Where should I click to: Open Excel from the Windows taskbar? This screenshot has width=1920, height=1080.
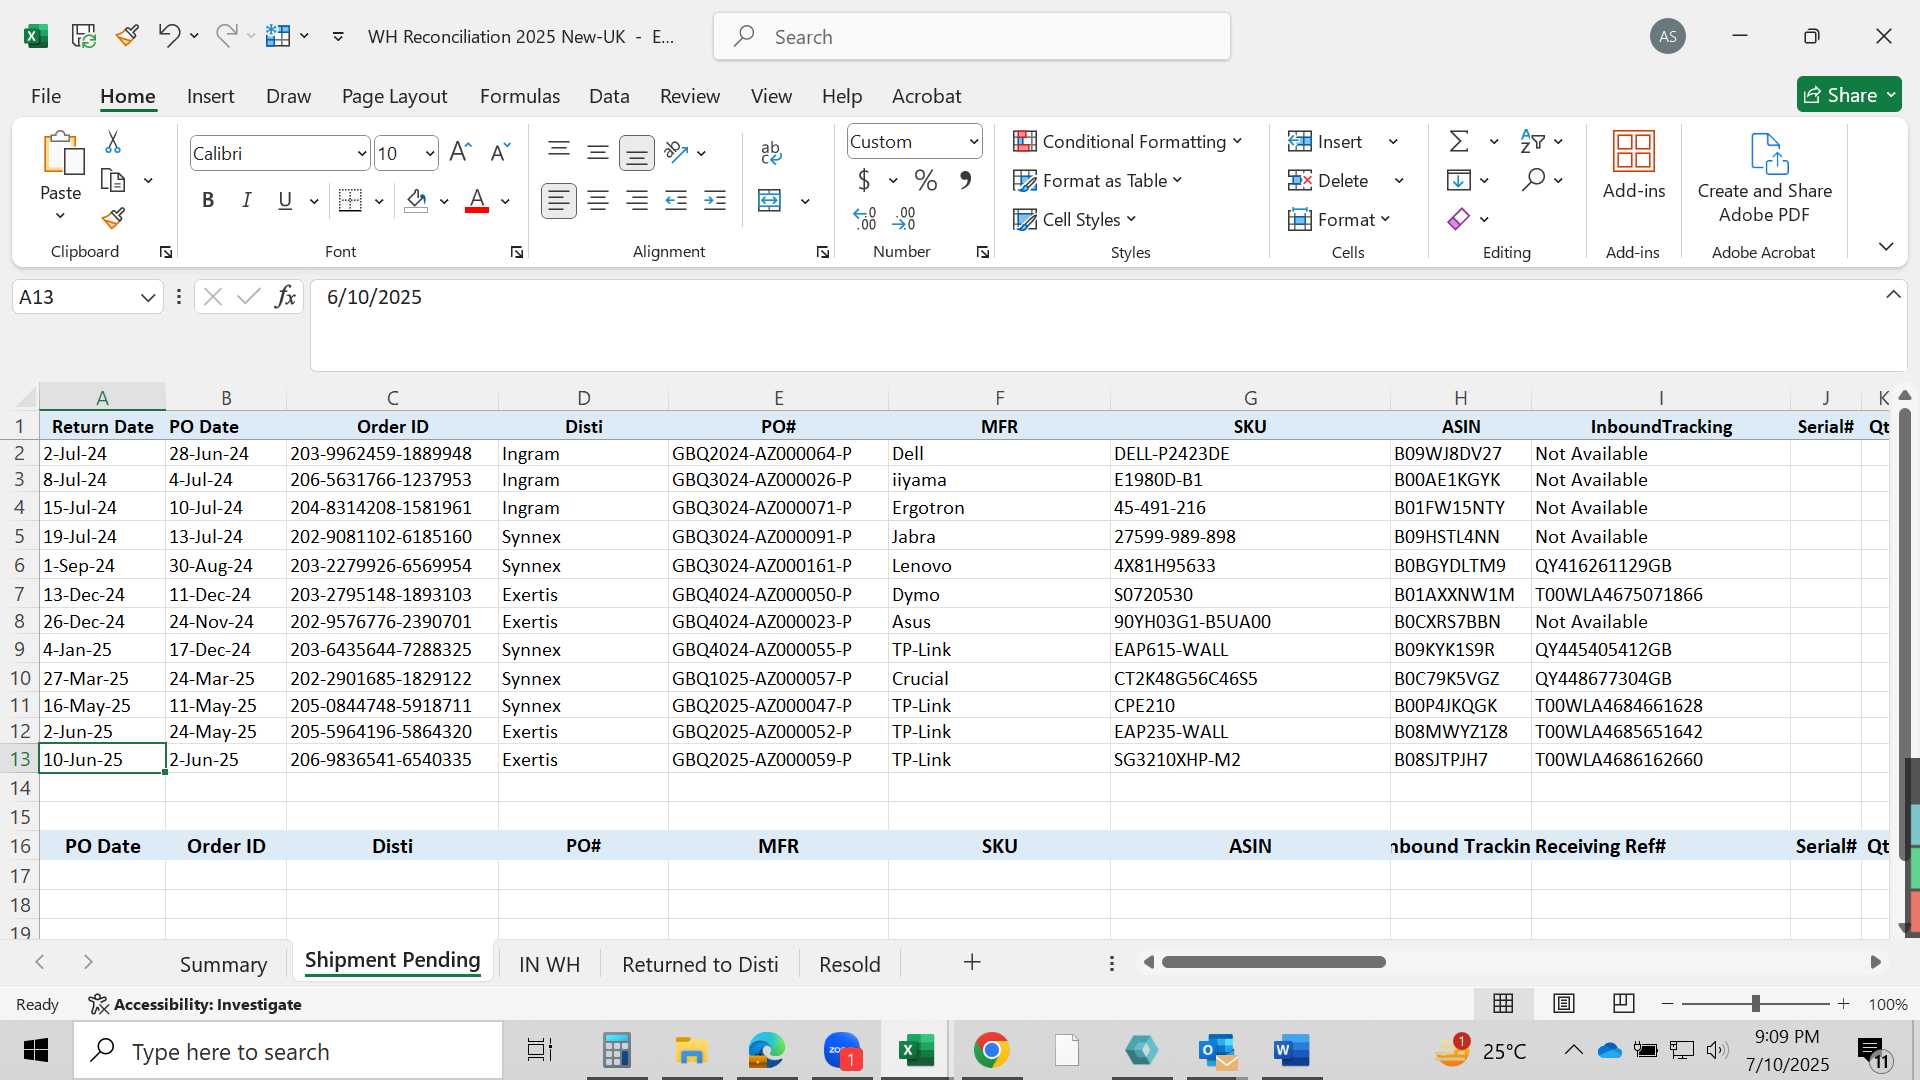(916, 1051)
